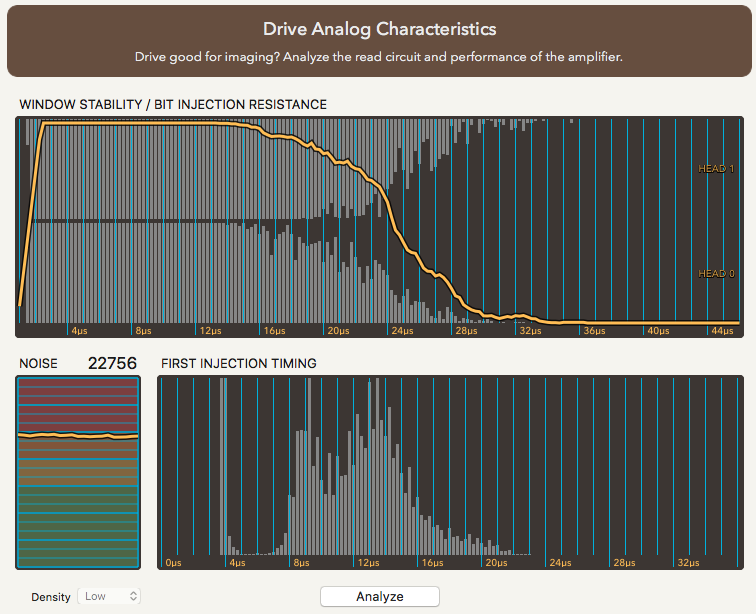Select the 24µs marker in window stability chart
The width and height of the screenshot is (756, 614).
pos(402,330)
